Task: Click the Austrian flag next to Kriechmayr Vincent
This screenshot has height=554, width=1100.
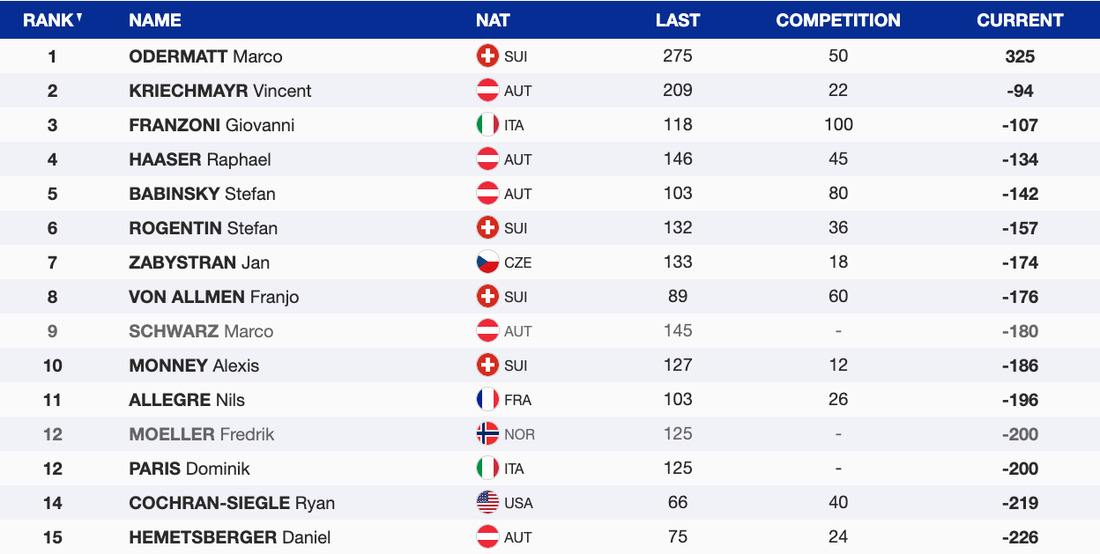Action: (488, 91)
